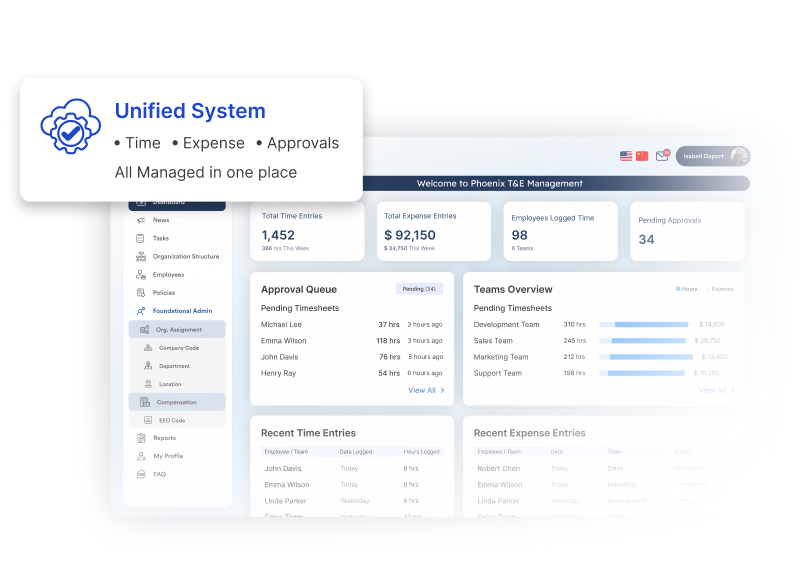Open the Isabell Deport user menu
Viewport: 811px width, 561px height.
pyautogui.click(x=713, y=156)
